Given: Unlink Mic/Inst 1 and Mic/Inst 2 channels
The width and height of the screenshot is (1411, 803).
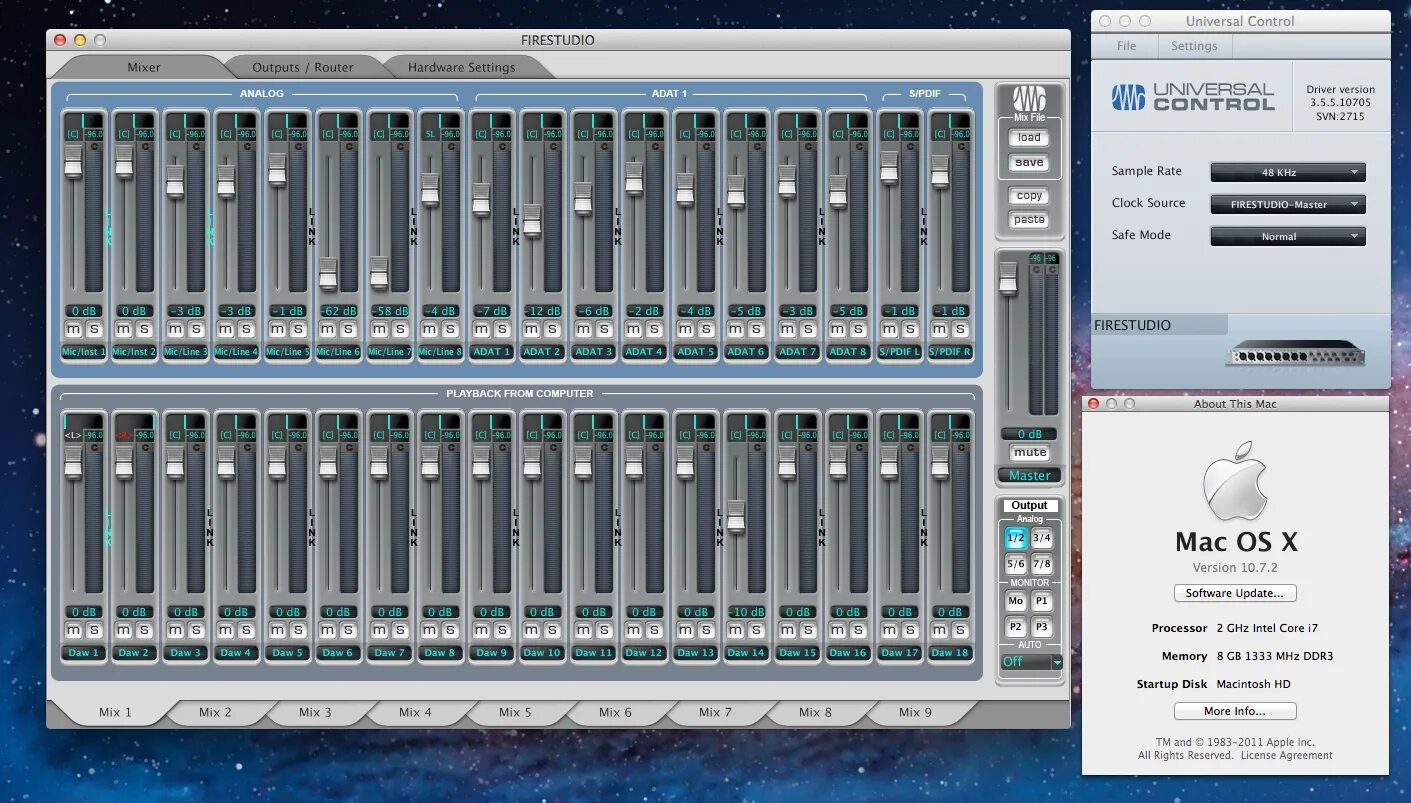Looking at the screenshot, I should [x=108, y=226].
